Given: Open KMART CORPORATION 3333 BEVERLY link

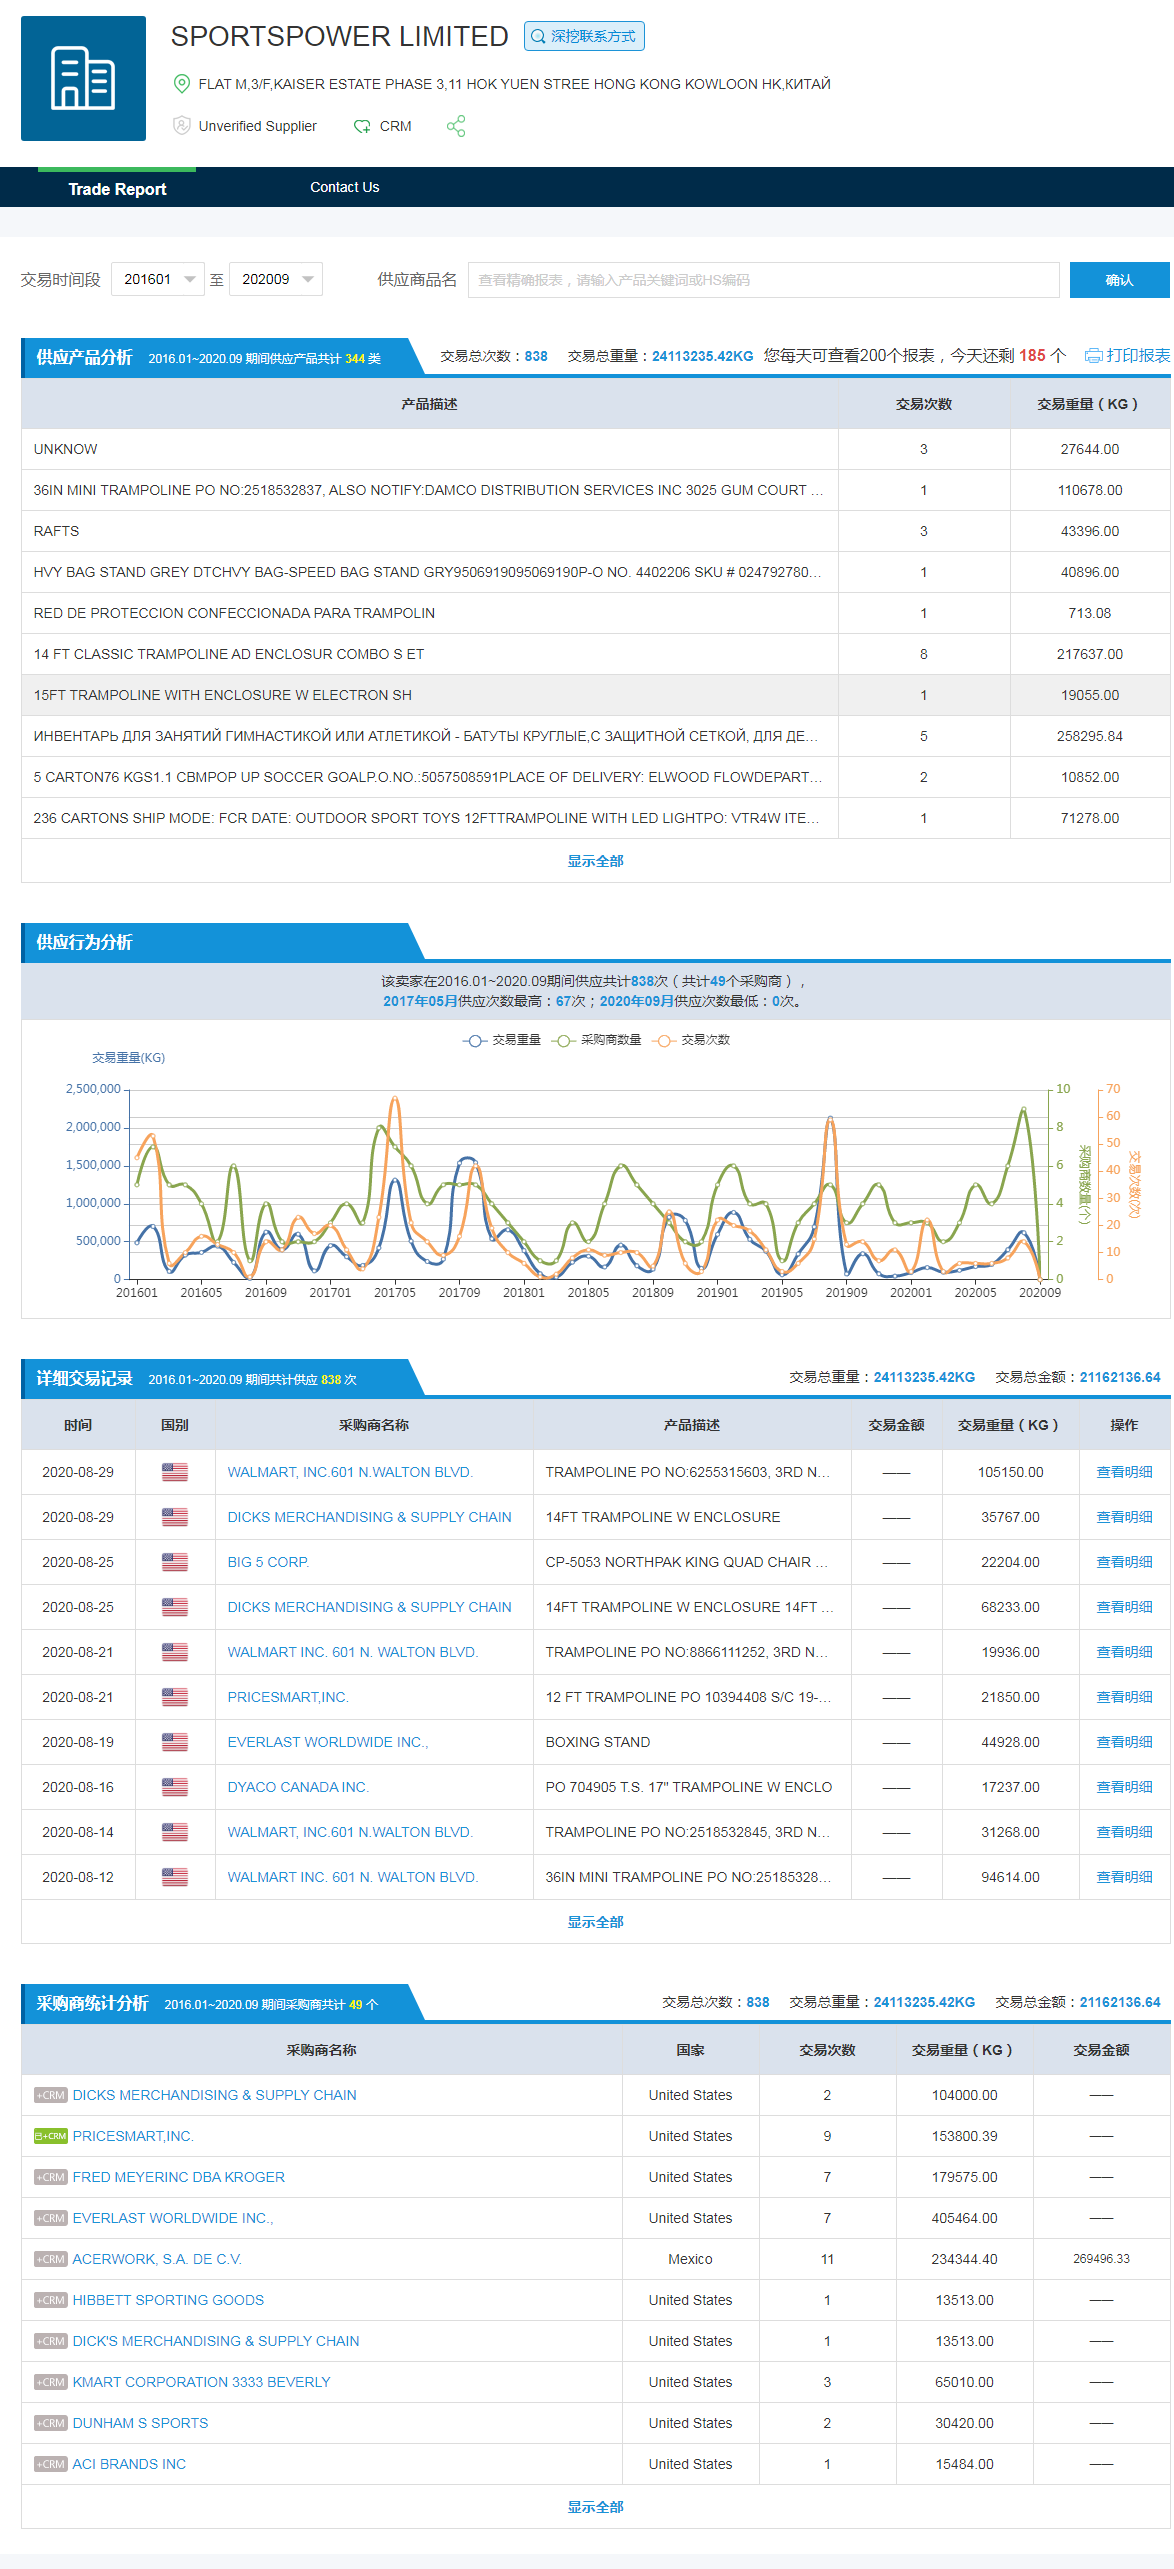Looking at the screenshot, I should [201, 2382].
